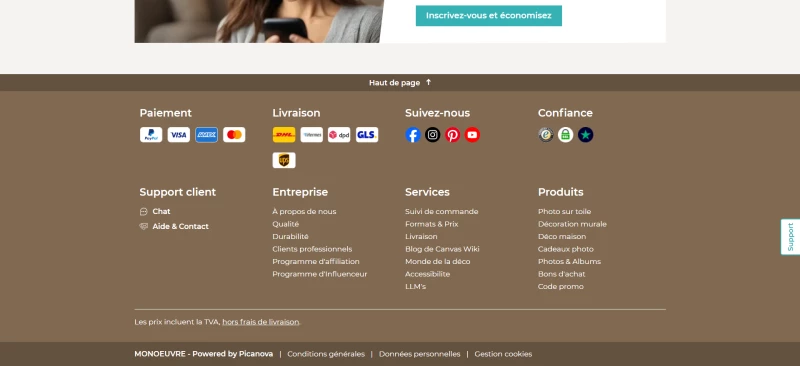Open Aide & Contact
The height and width of the screenshot is (366, 800).
(181, 227)
